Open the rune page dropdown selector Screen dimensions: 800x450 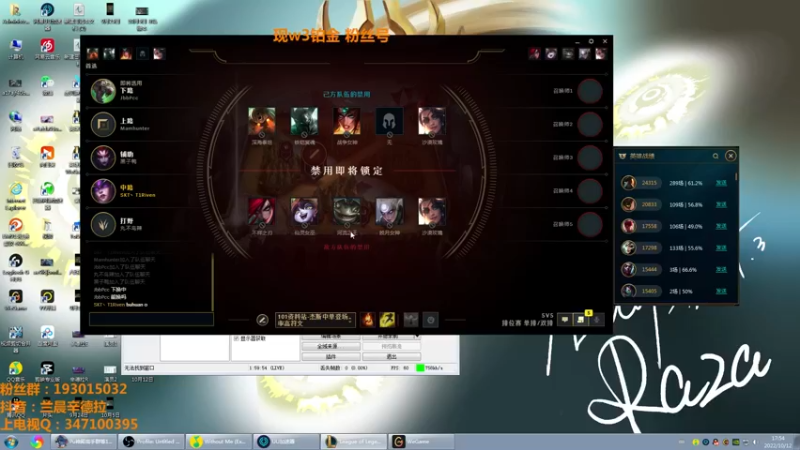pyautogui.click(x=315, y=319)
